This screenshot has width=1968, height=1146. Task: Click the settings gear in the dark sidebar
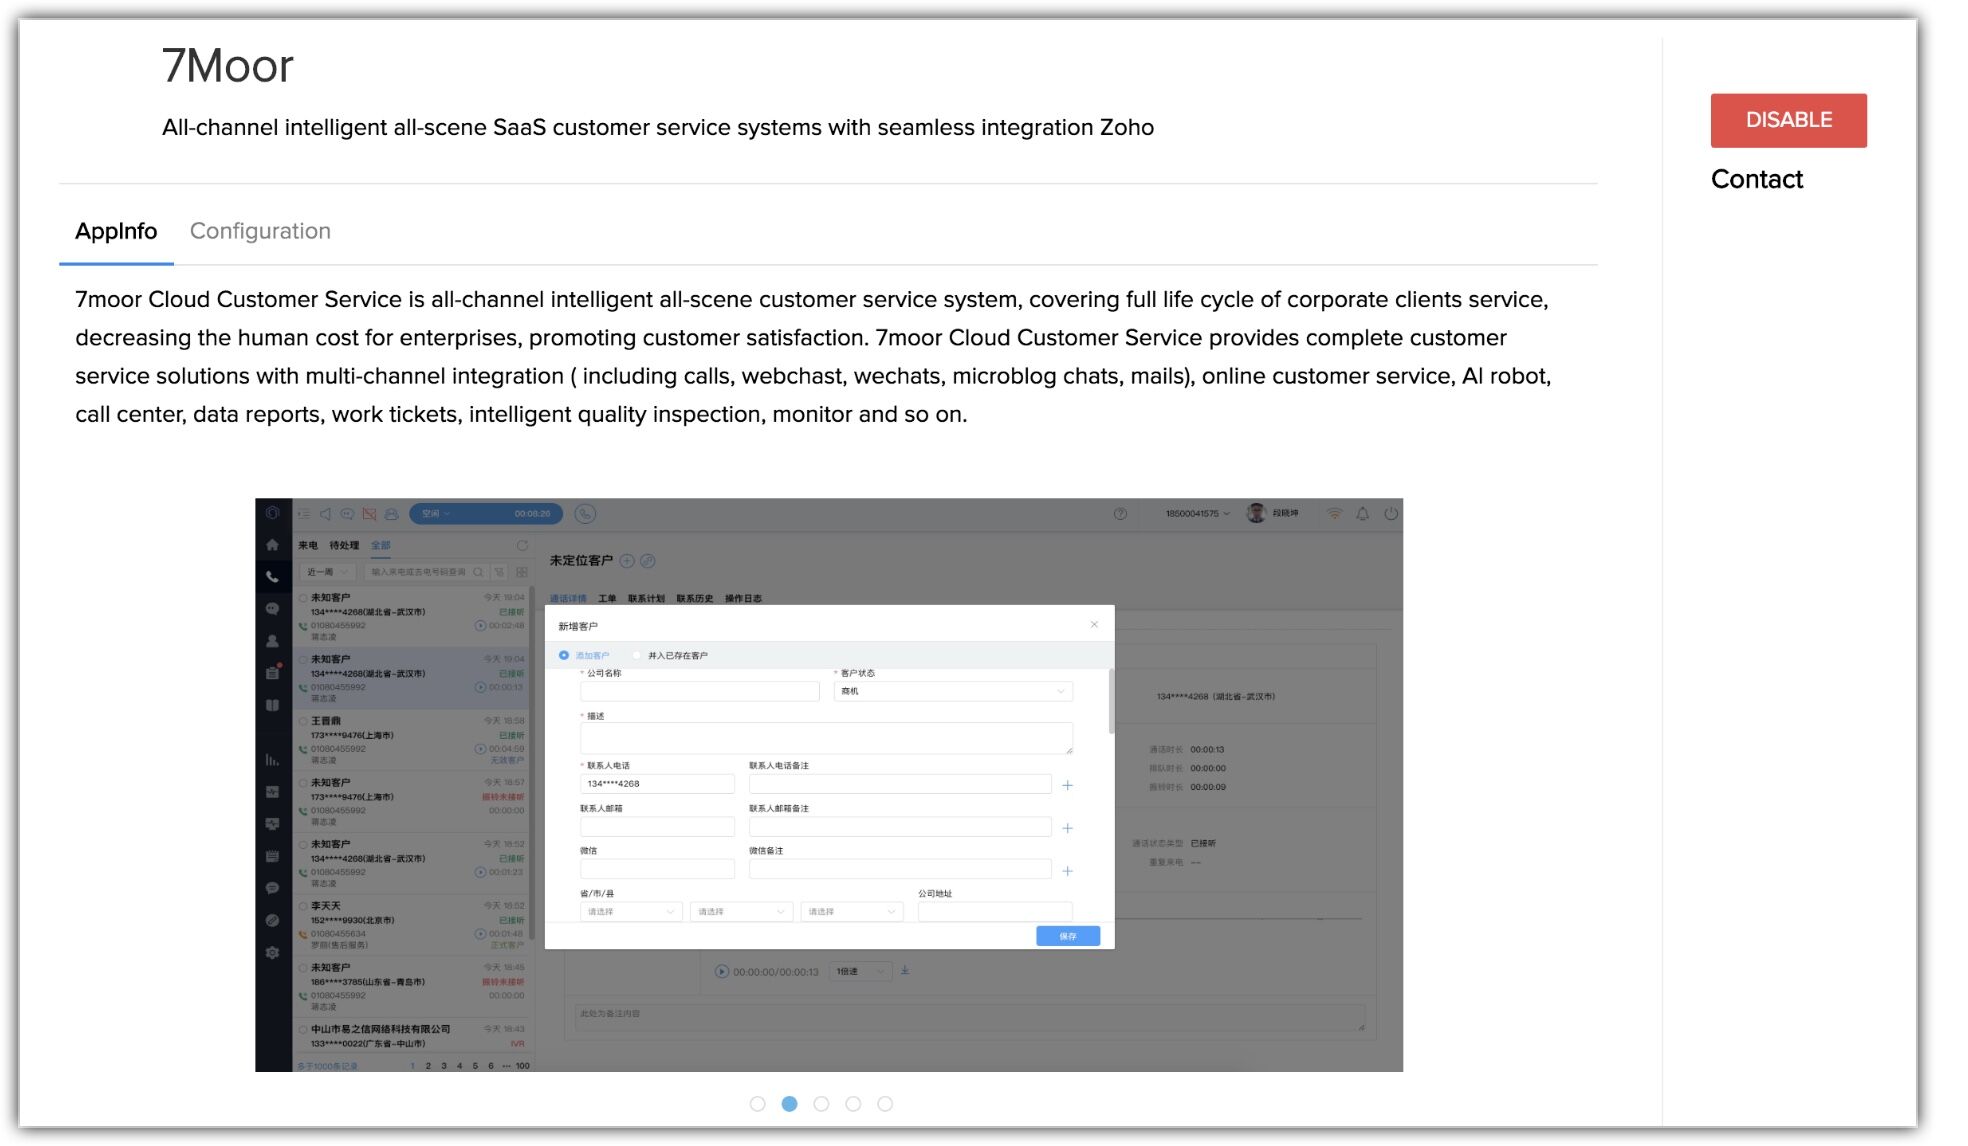tap(272, 953)
